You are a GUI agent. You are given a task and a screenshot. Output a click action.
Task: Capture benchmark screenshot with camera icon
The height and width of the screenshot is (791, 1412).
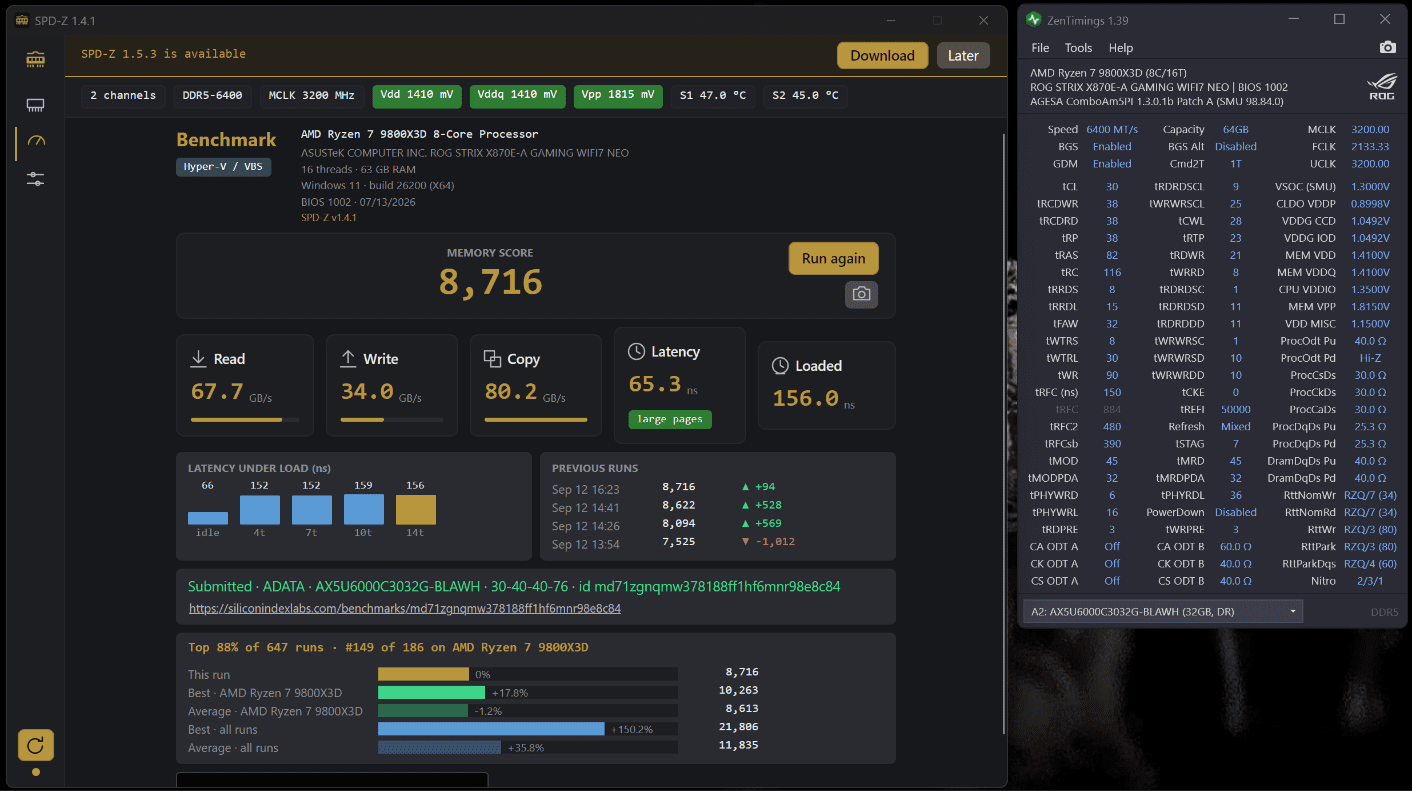point(861,294)
